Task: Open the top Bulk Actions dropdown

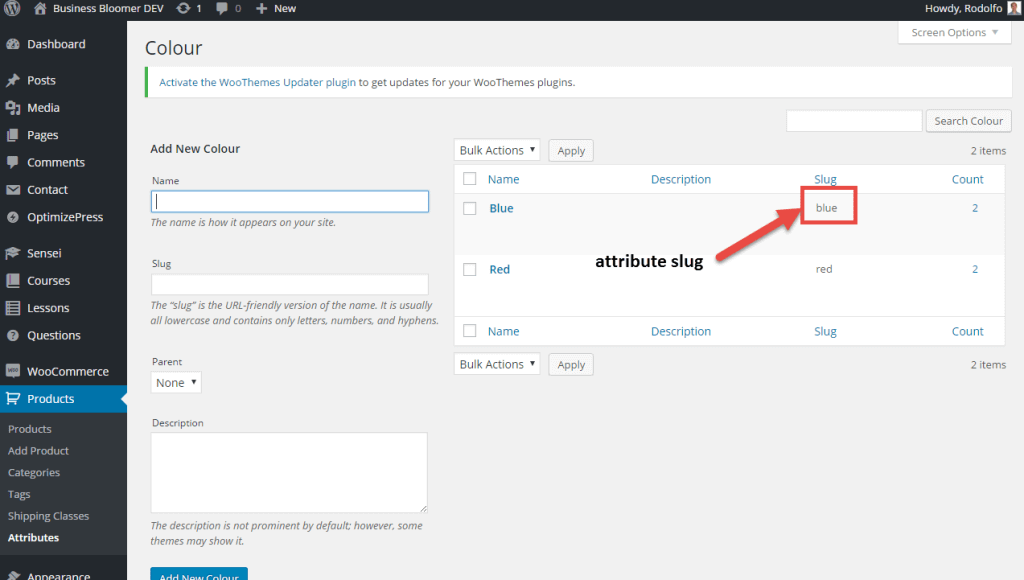Action: (x=497, y=151)
